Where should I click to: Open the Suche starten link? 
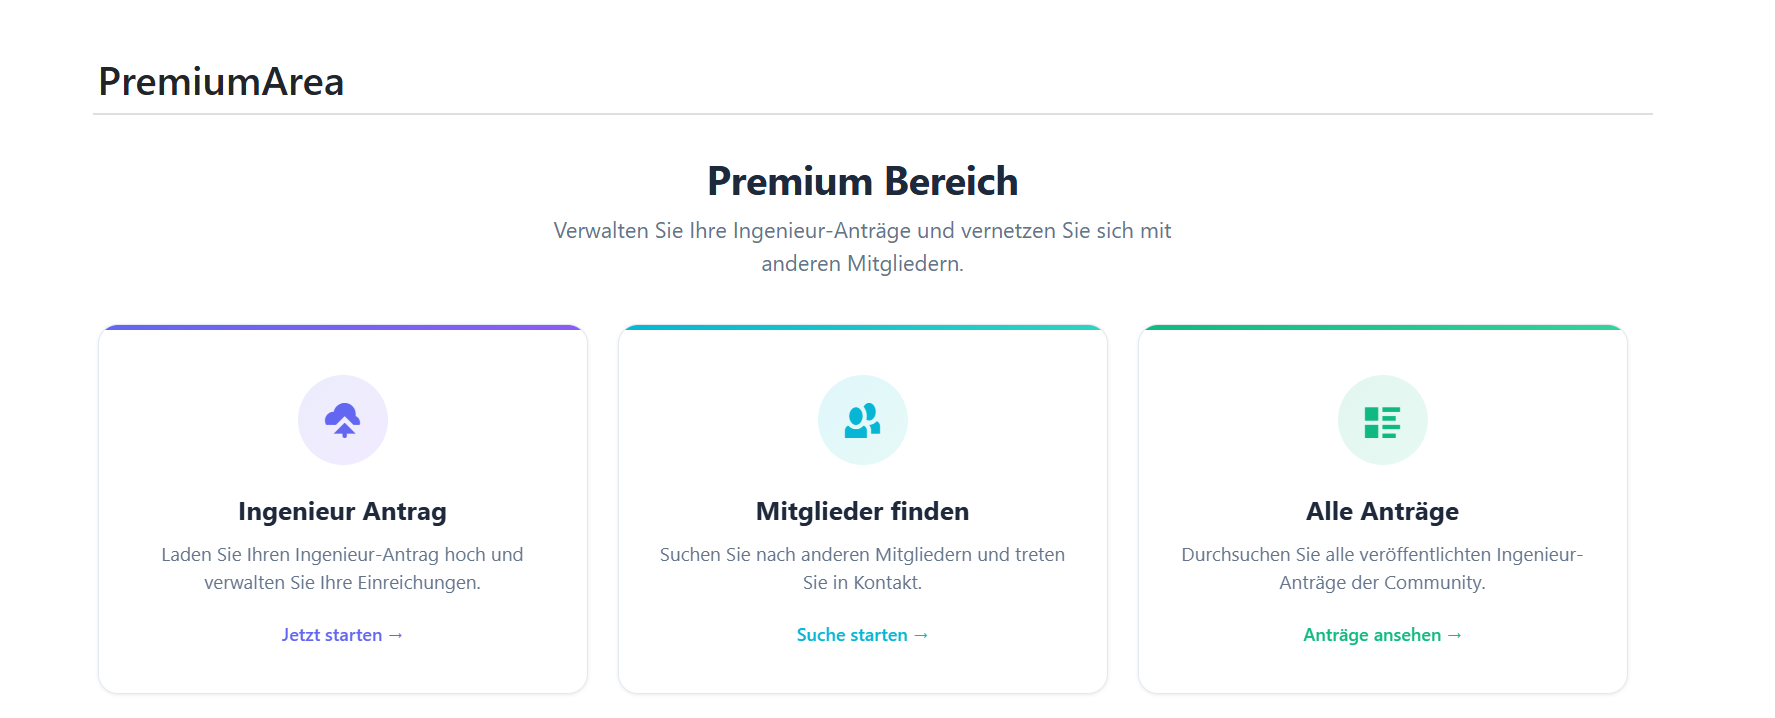862,635
